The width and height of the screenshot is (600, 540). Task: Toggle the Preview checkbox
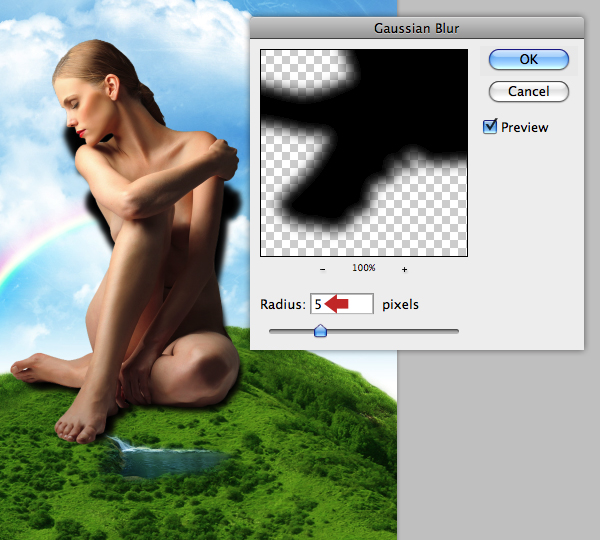tap(490, 126)
